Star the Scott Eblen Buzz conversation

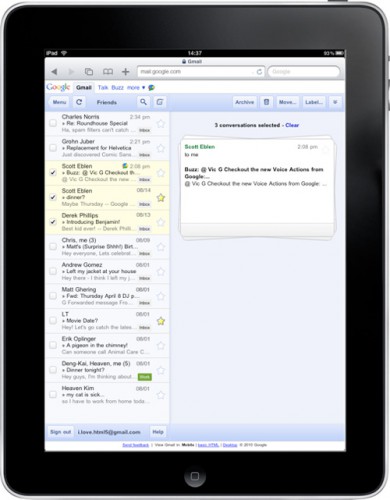click(161, 173)
